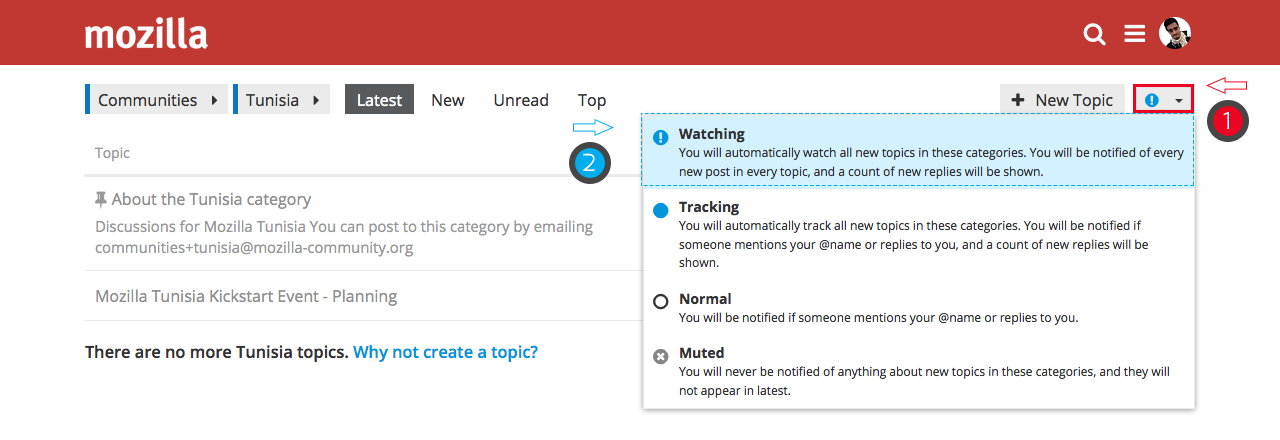Choose the Muted notification option

[701, 353]
